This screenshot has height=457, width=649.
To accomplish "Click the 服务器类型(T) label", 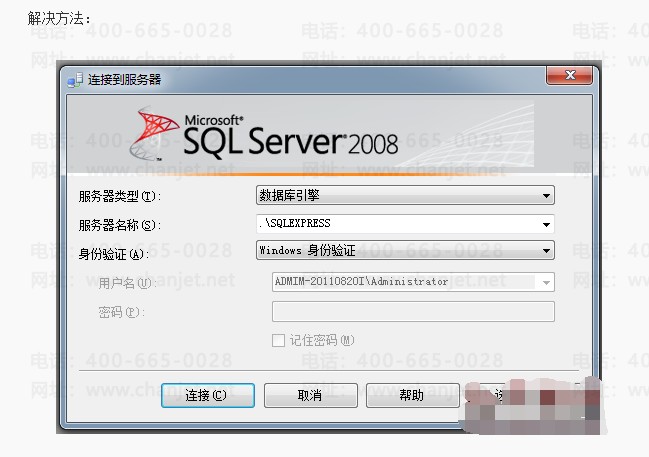I will (x=120, y=196).
